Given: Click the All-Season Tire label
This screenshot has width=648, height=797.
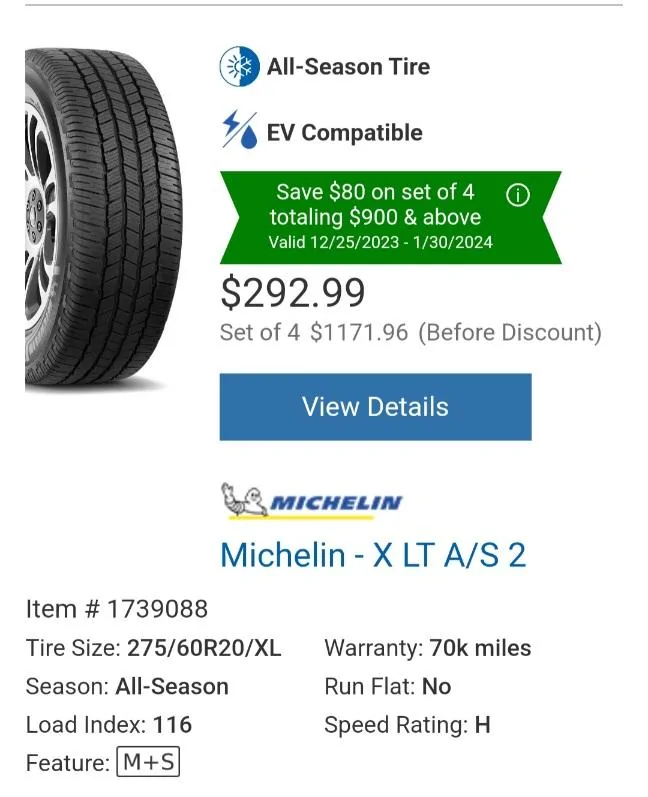Looking at the screenshot, I should tap(348, 68).
